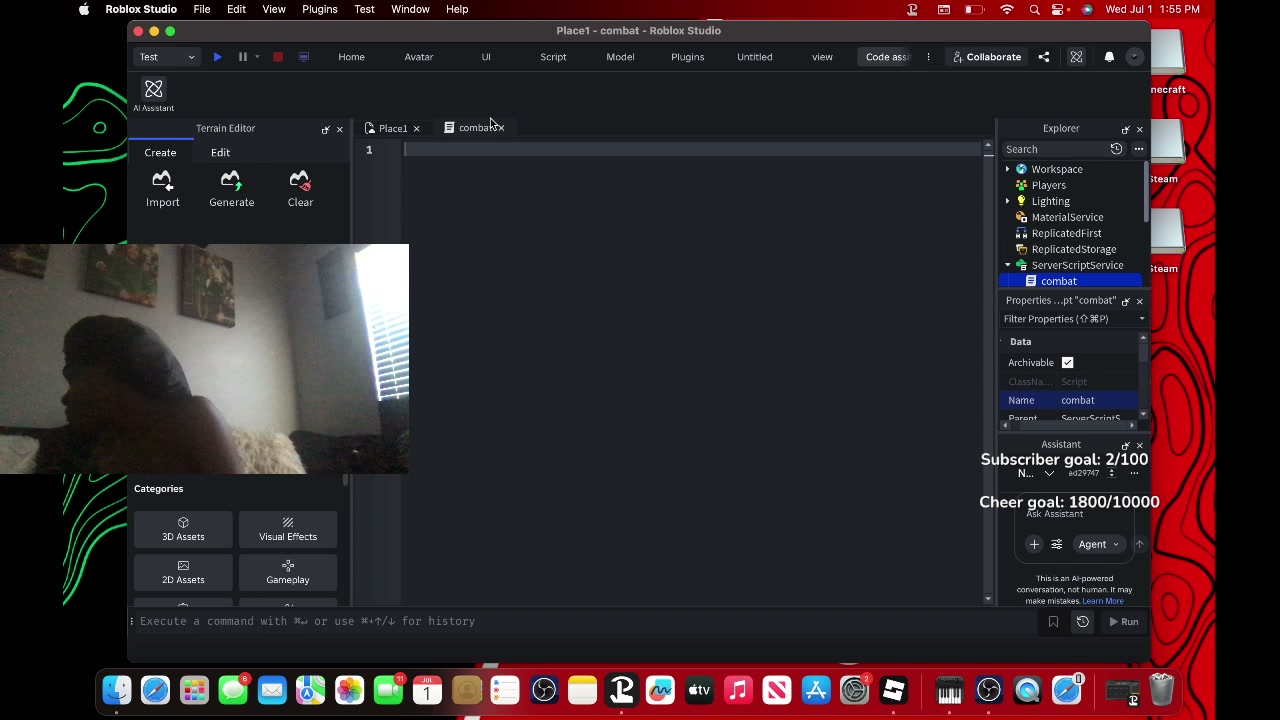This screenshot has height=720, width=1280.
Task: Open the Explorer more options menu
Action: tap(1138, 149)
